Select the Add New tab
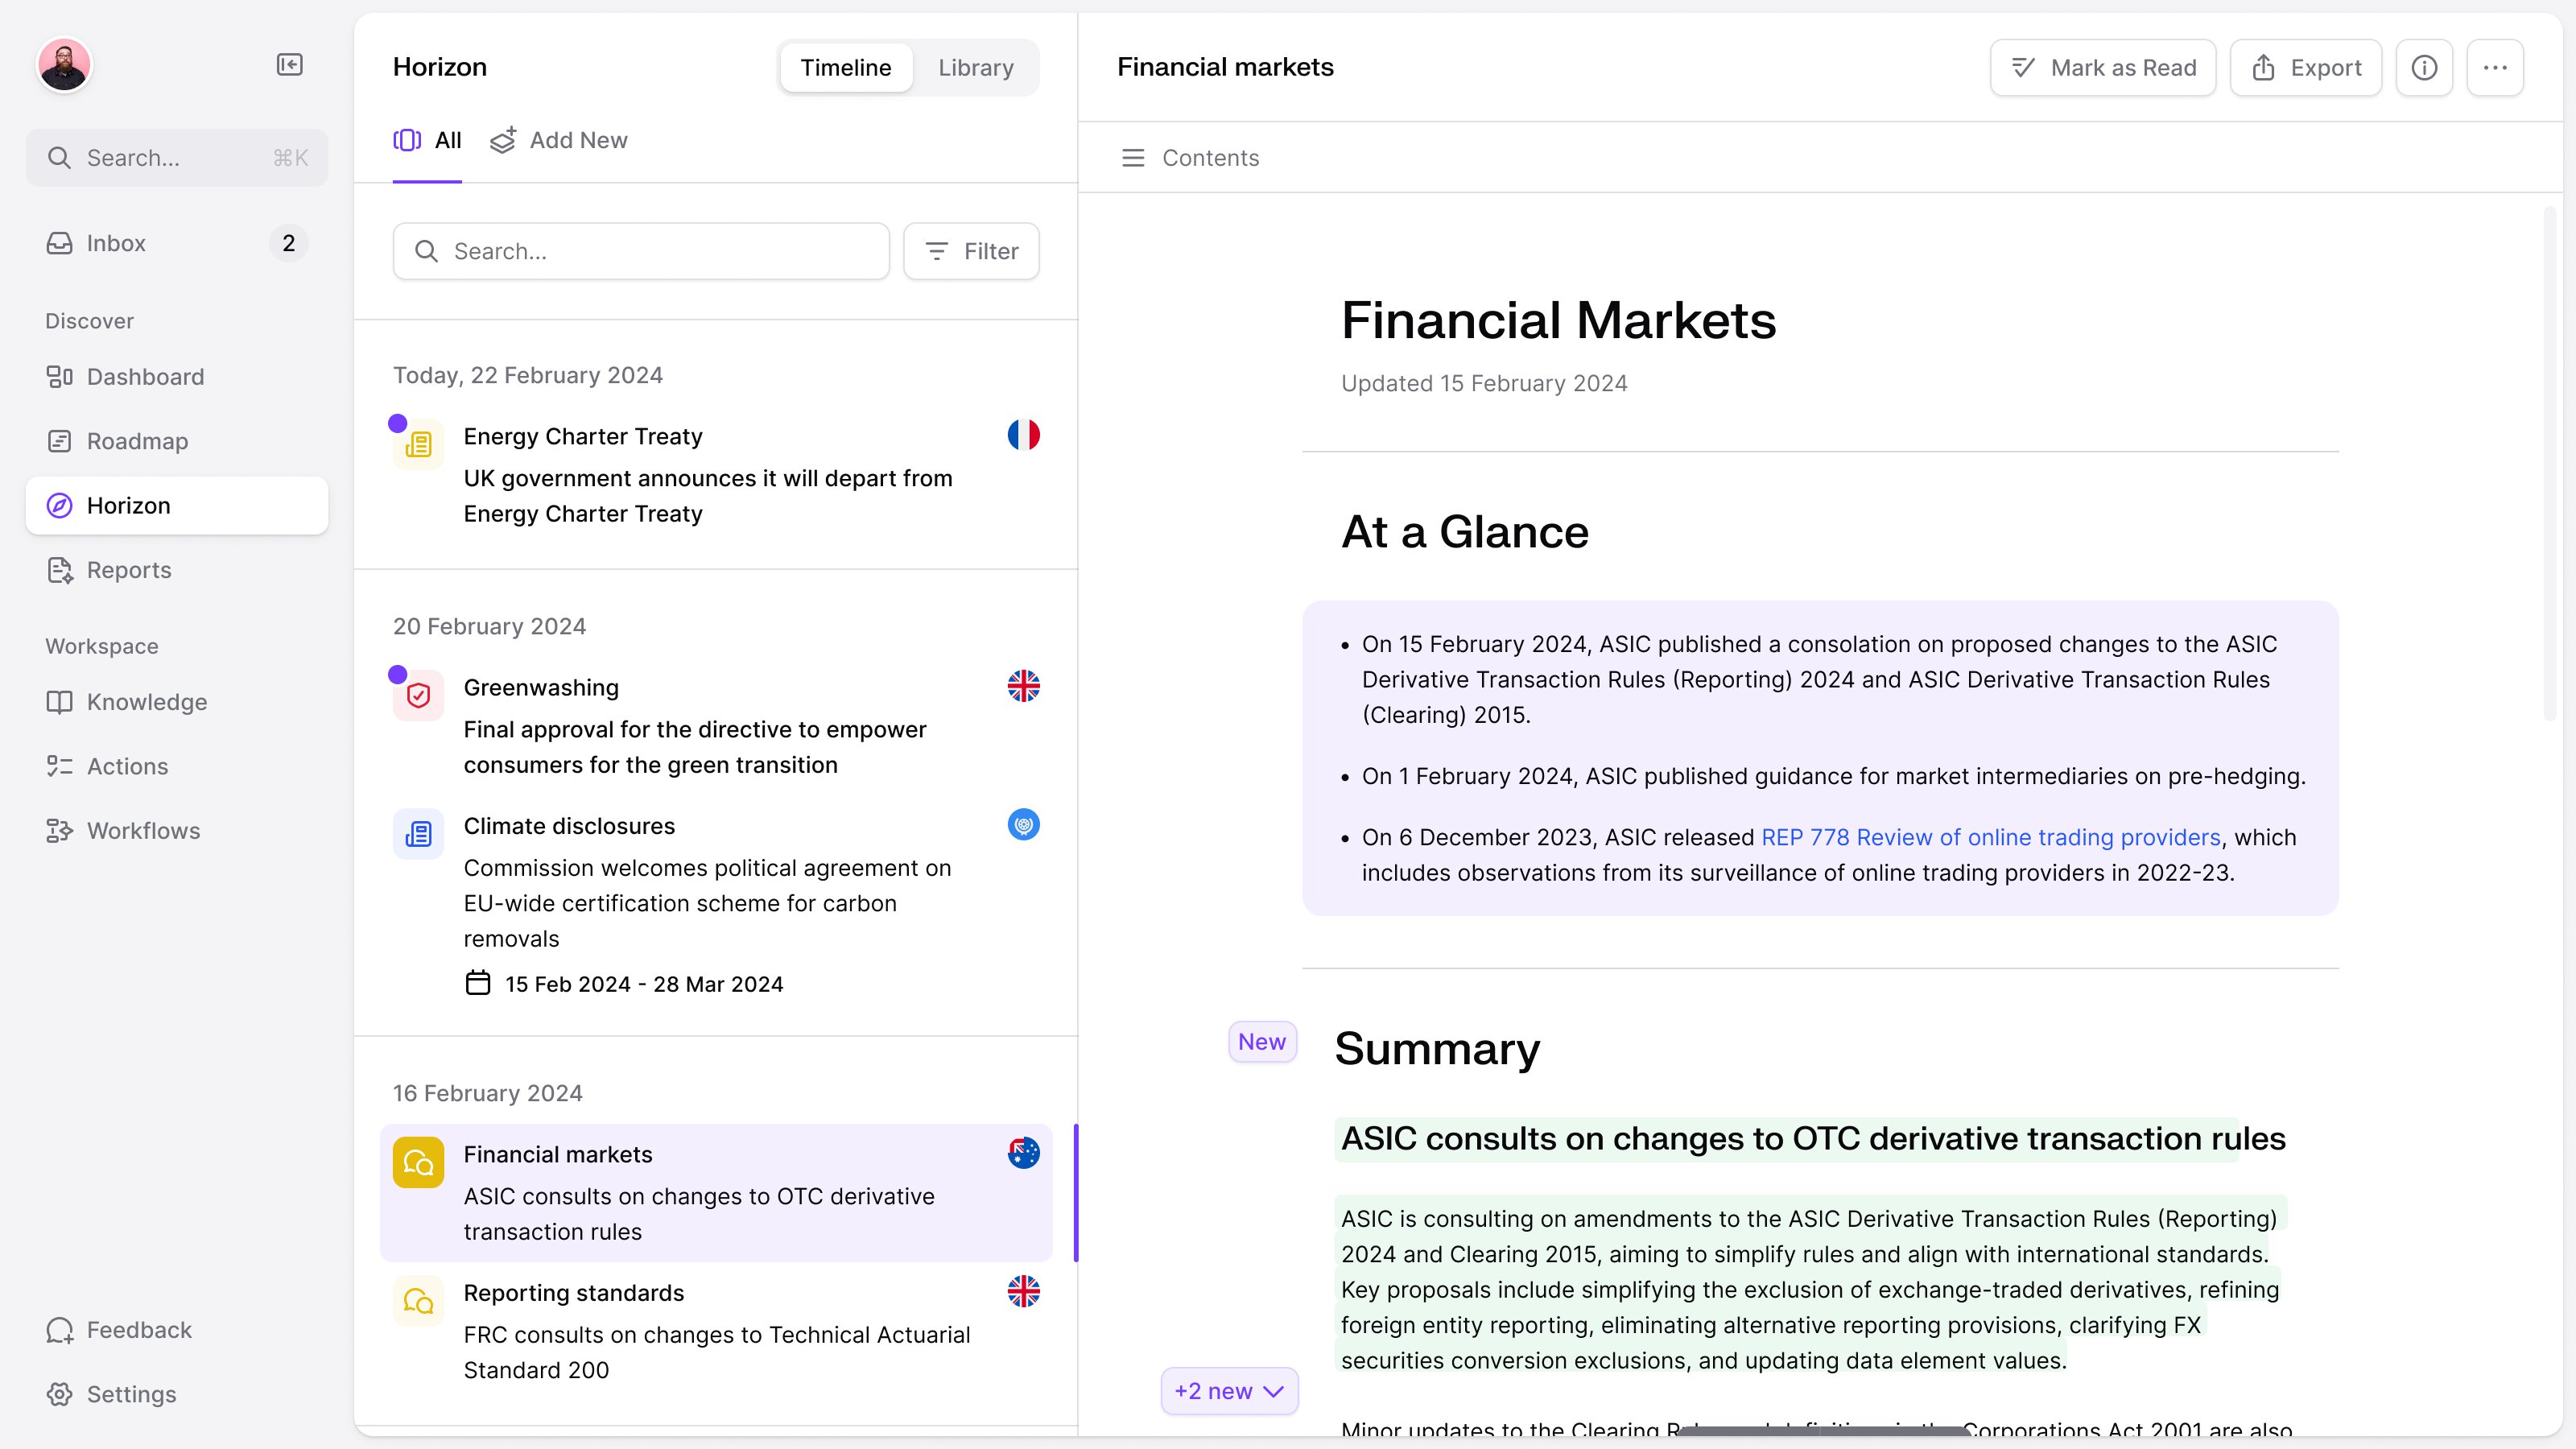The height and width of the screenshot is (1449, 2576). (x=559, y=140)
